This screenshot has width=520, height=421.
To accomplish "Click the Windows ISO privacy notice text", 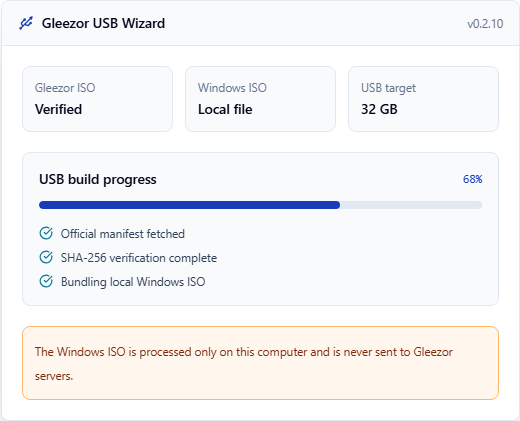I will pos(244,364).
